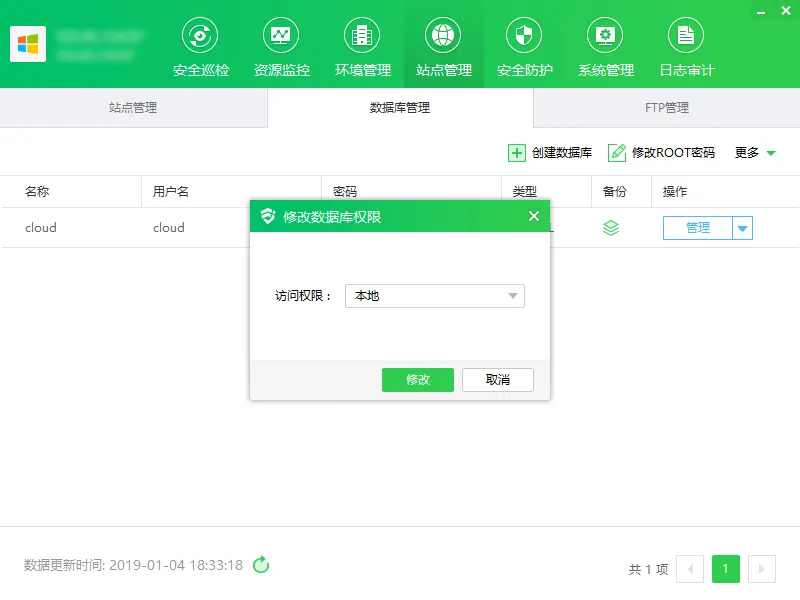Click the 类型 column header

point(524,192)
